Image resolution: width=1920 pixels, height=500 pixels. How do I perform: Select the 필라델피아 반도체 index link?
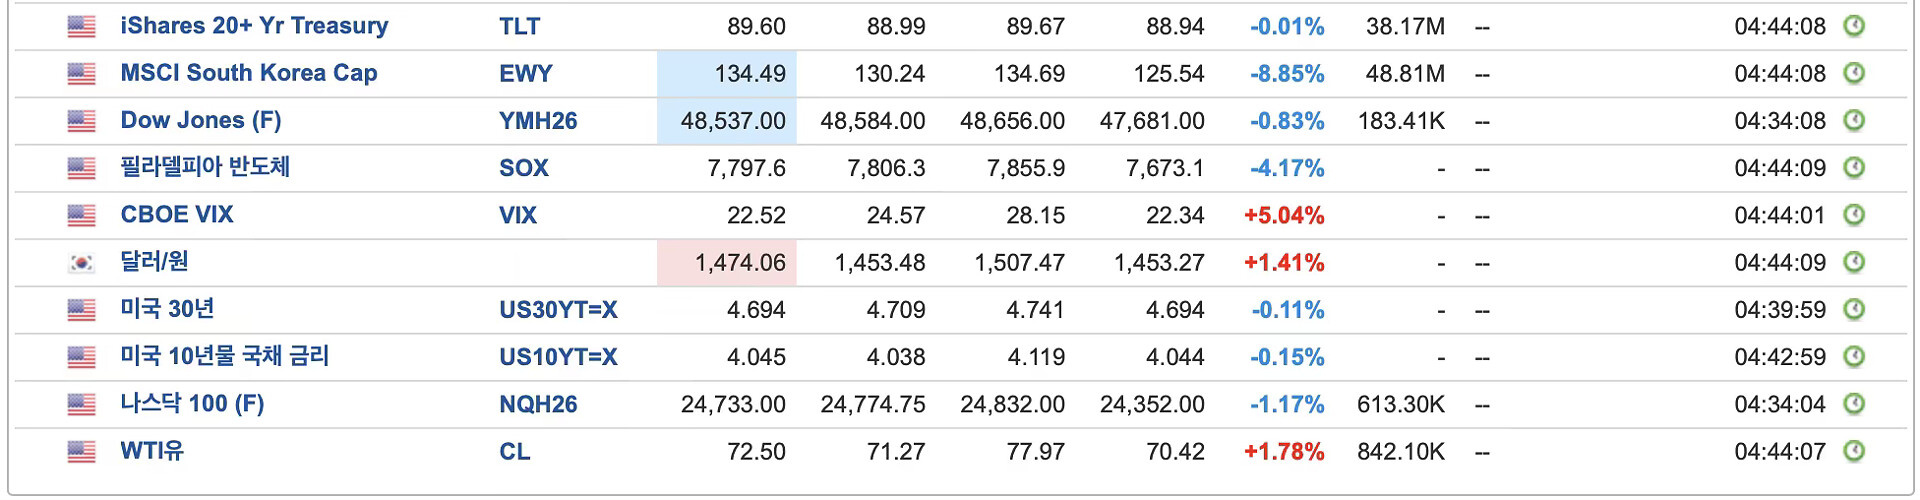(x=205, y=167)
